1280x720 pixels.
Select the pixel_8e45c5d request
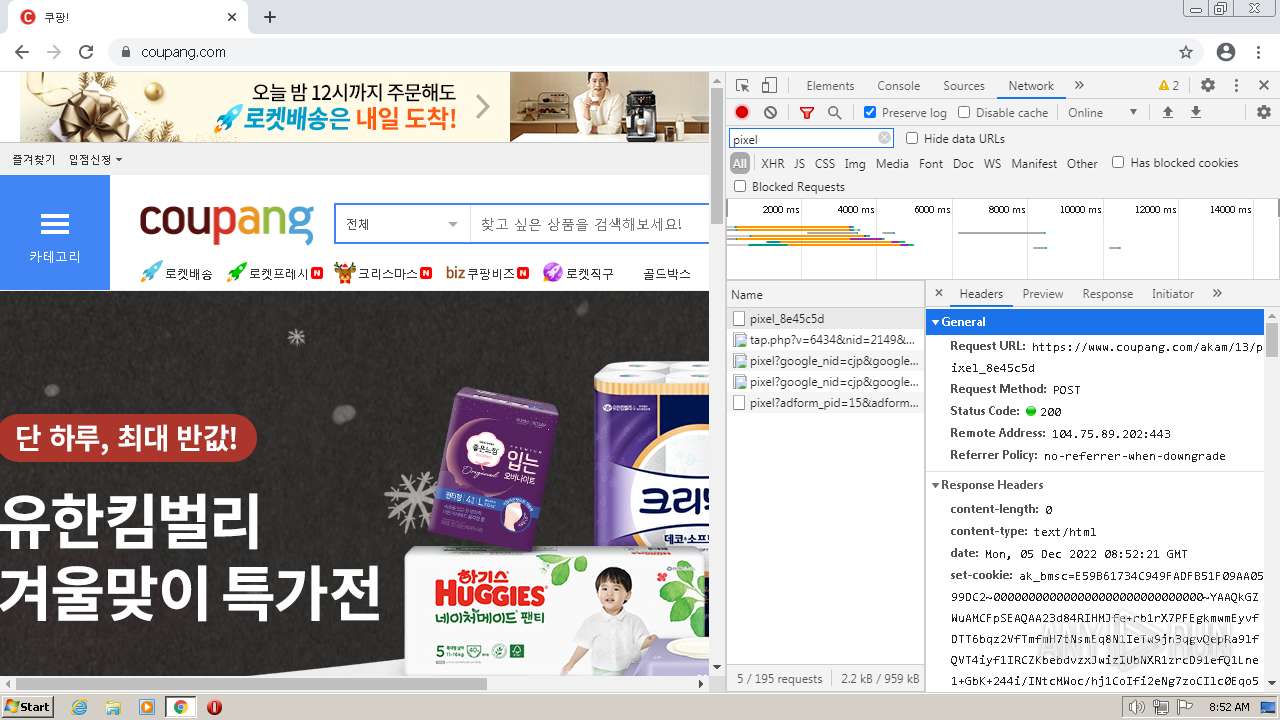825,319
